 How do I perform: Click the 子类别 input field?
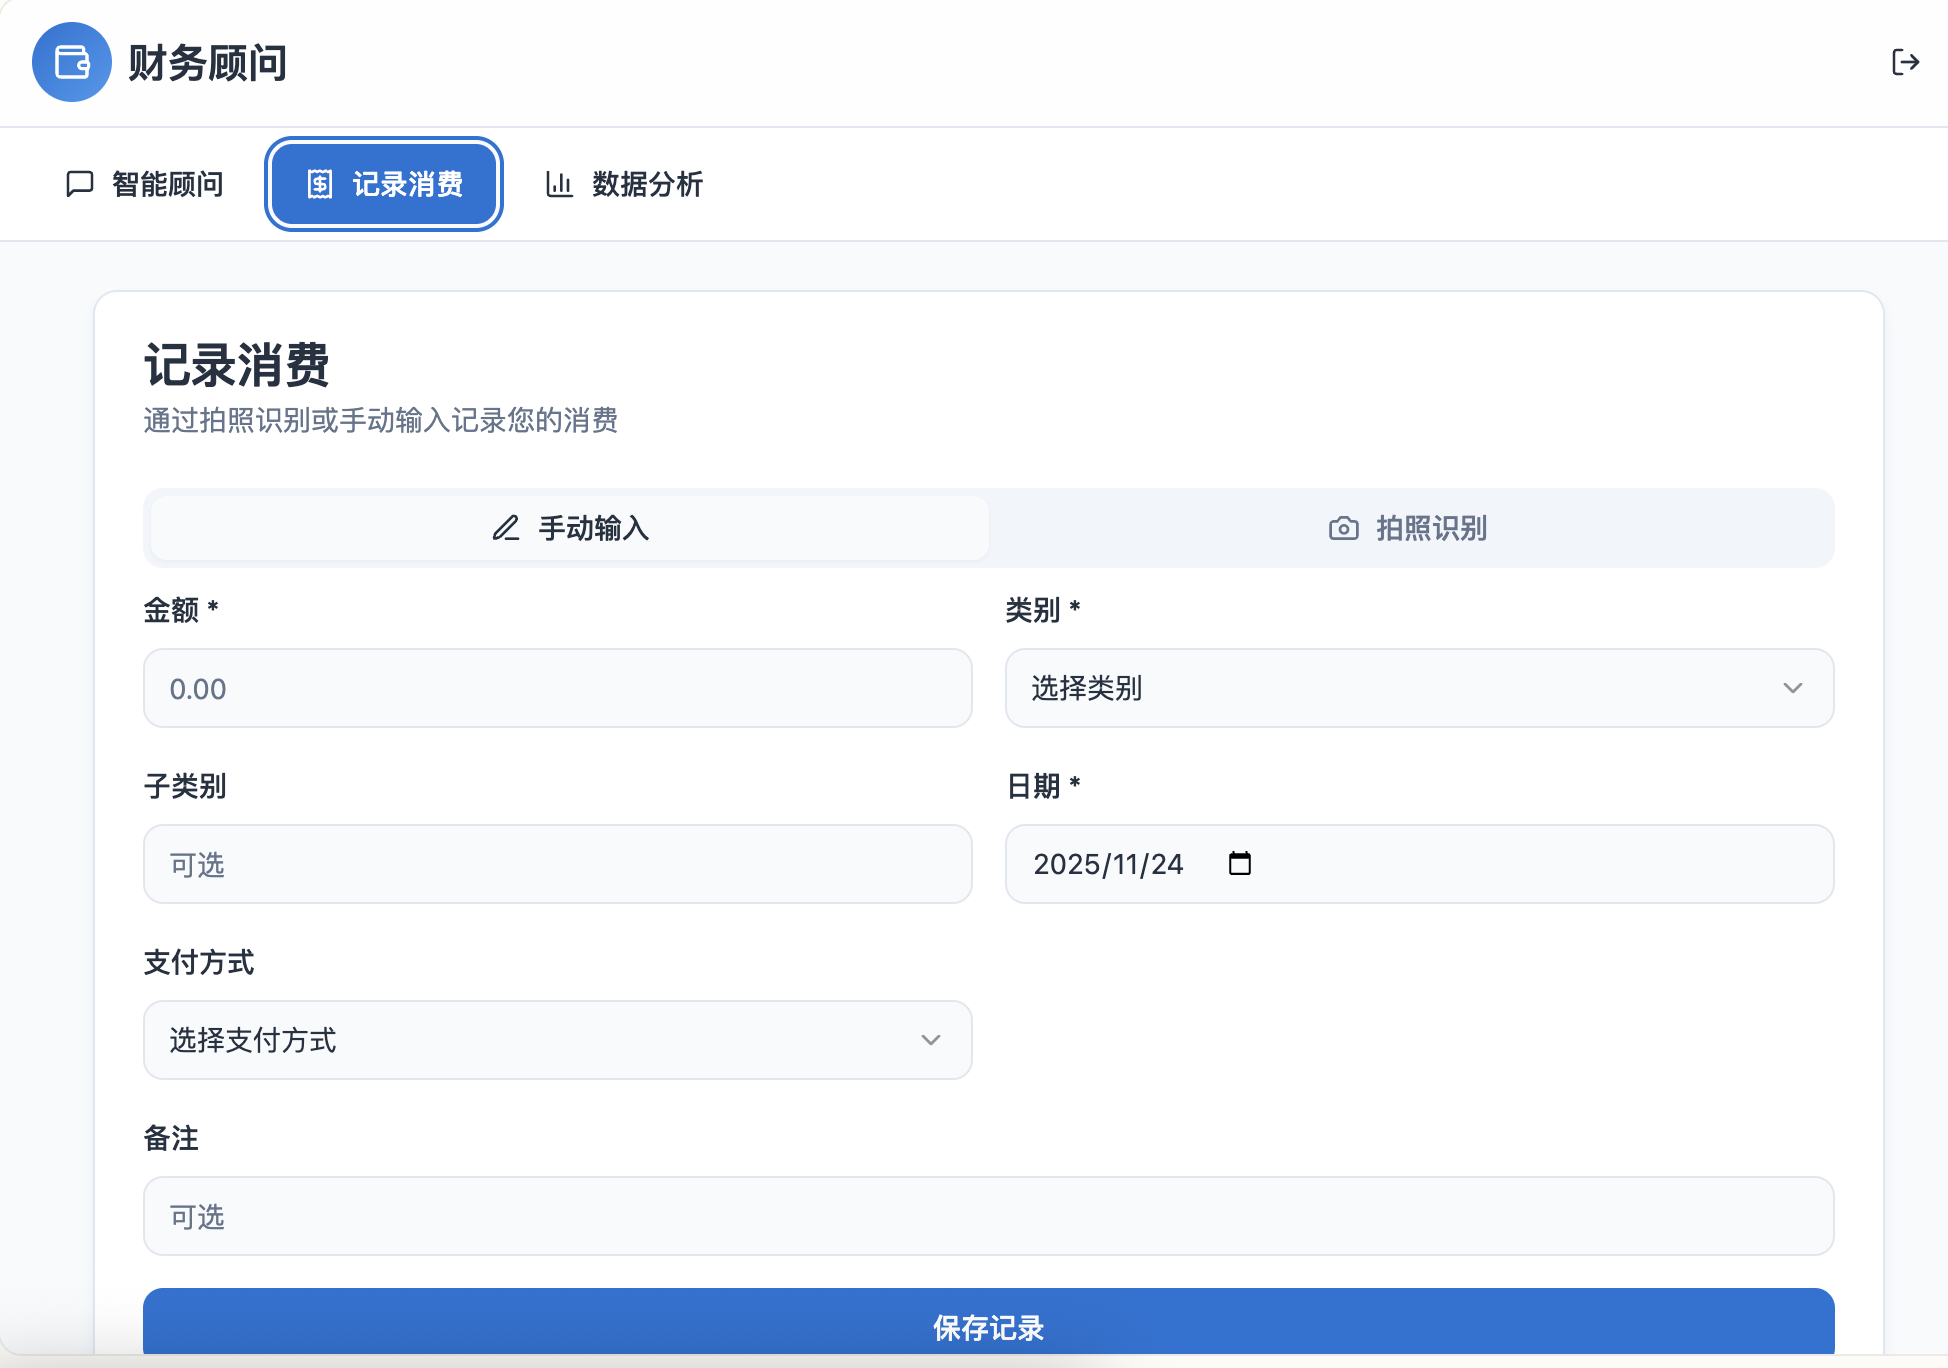tap(557, 864)
